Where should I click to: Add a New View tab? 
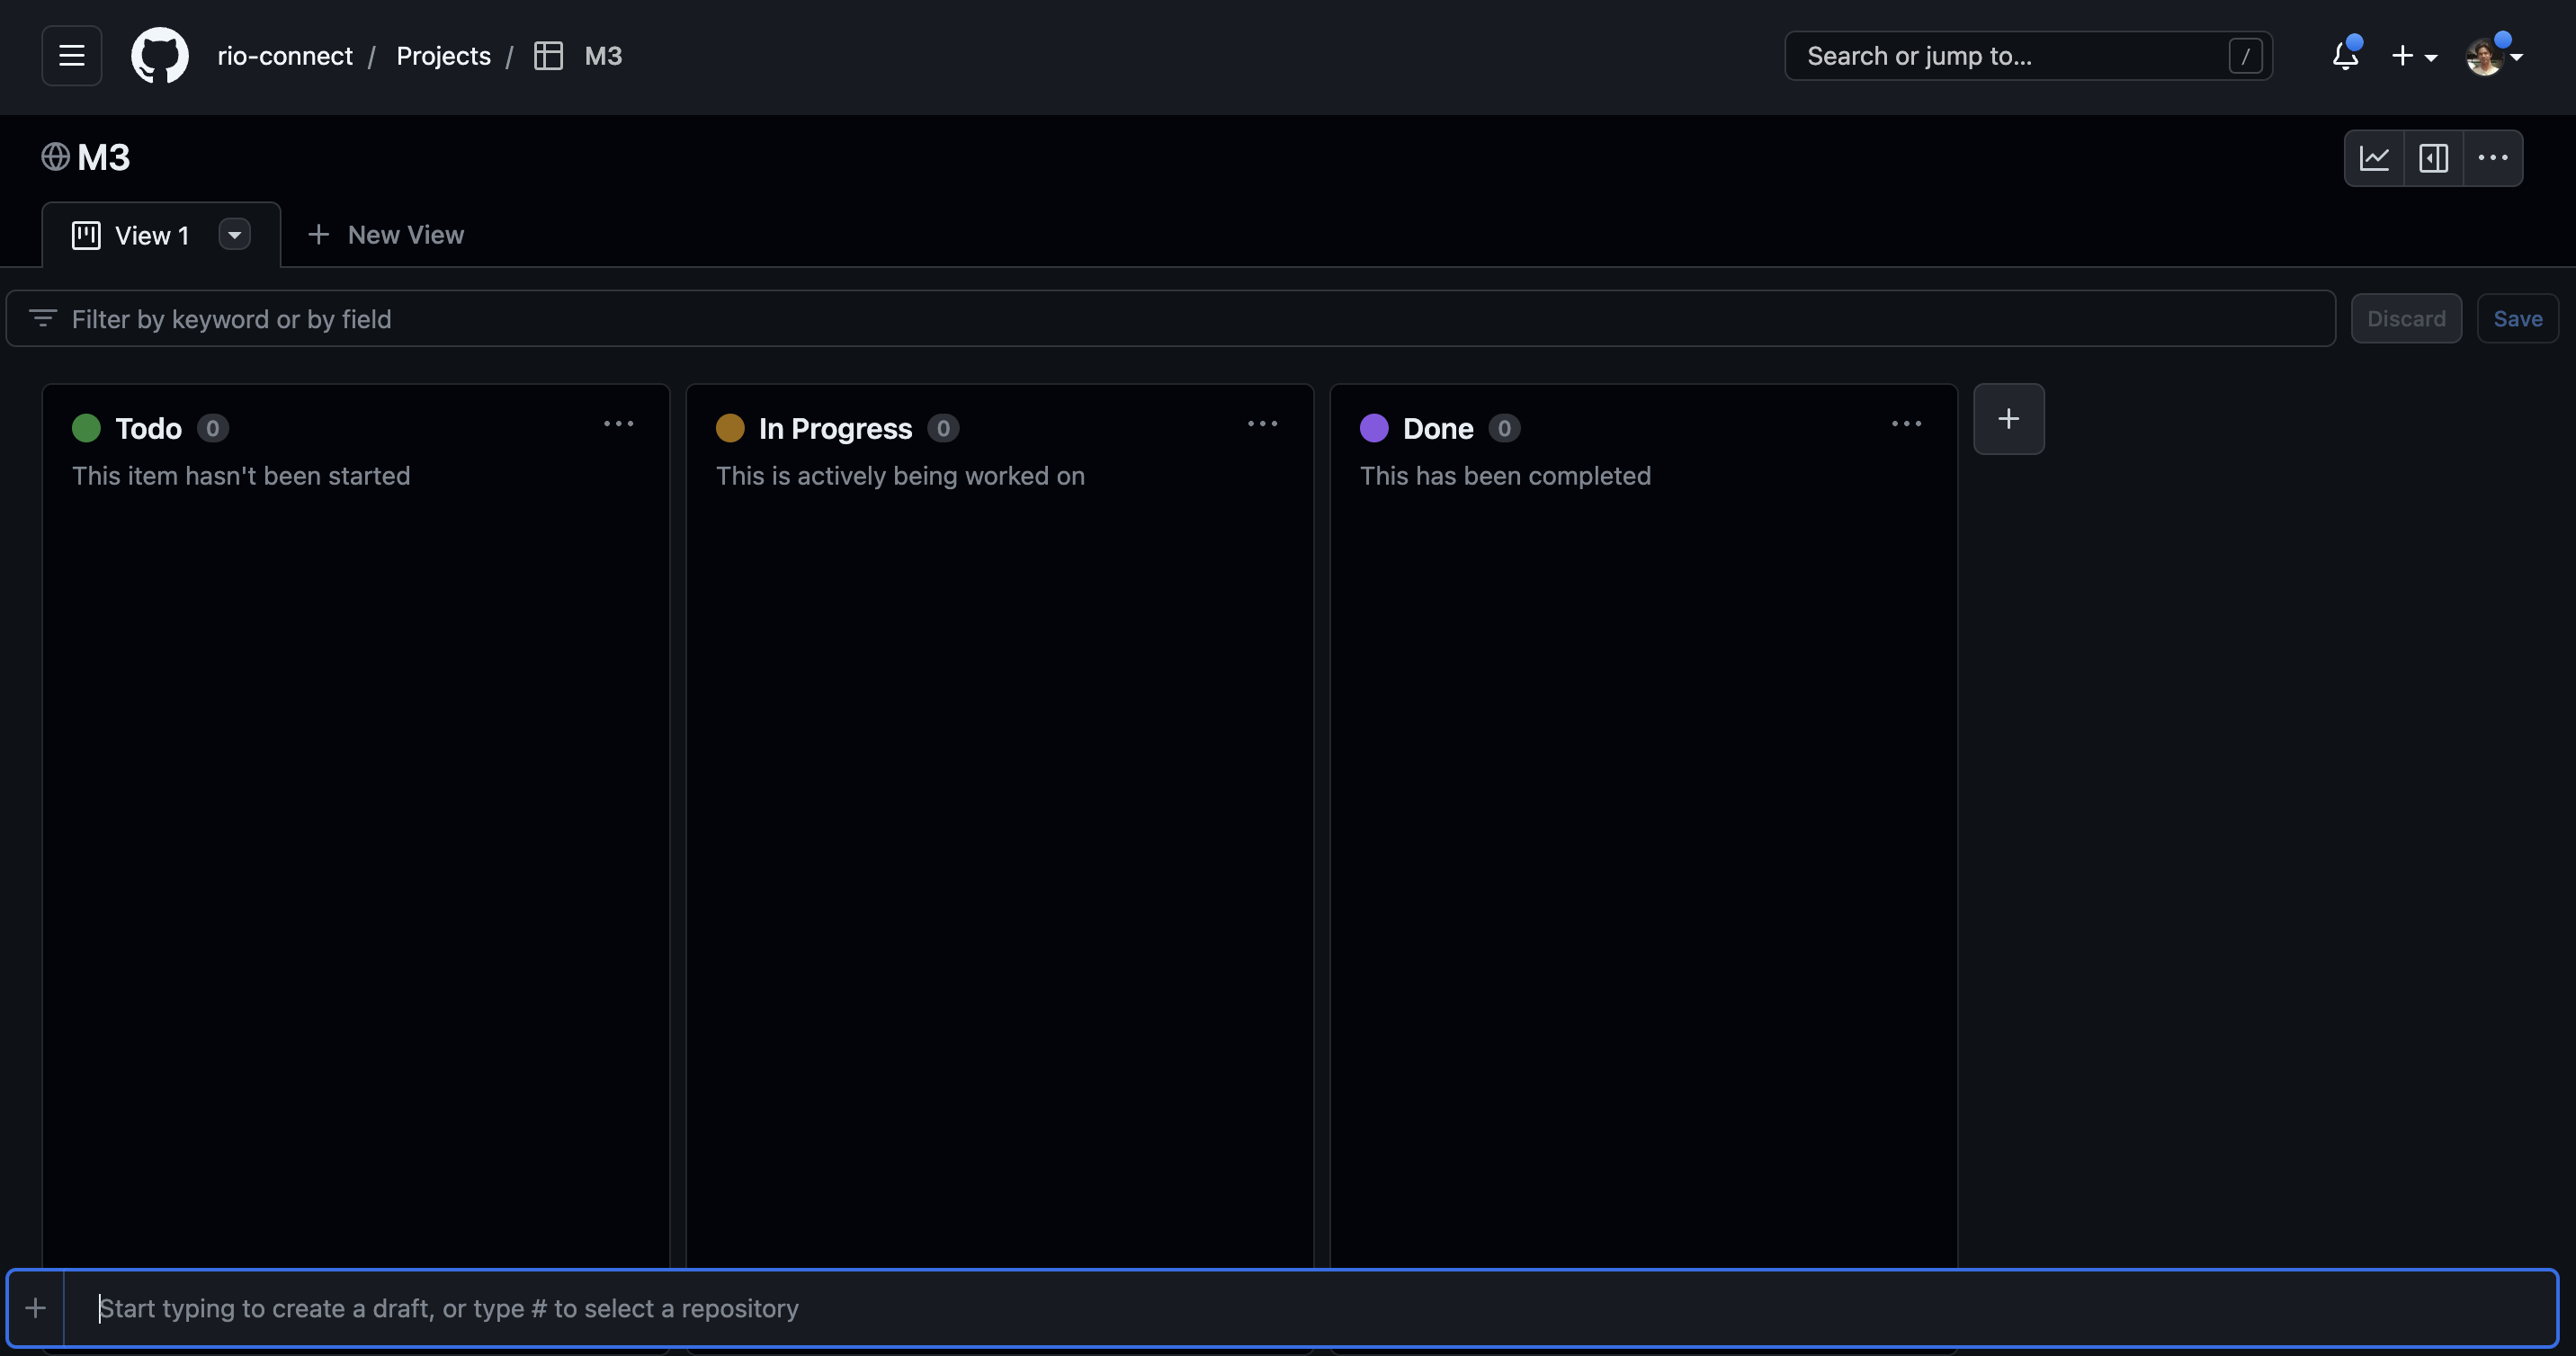[x=386, y=235]
